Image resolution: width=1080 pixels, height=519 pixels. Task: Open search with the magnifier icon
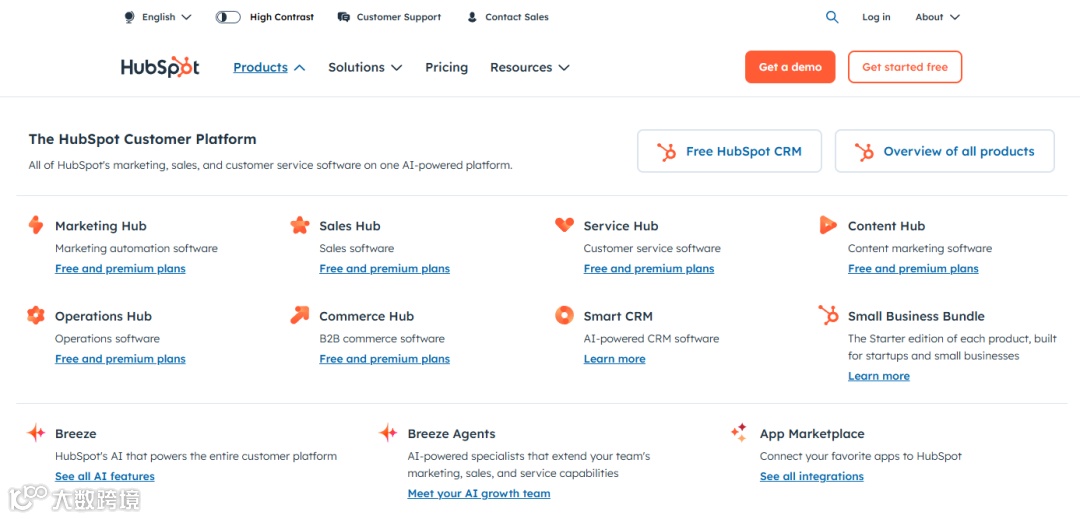pos(832,17)
